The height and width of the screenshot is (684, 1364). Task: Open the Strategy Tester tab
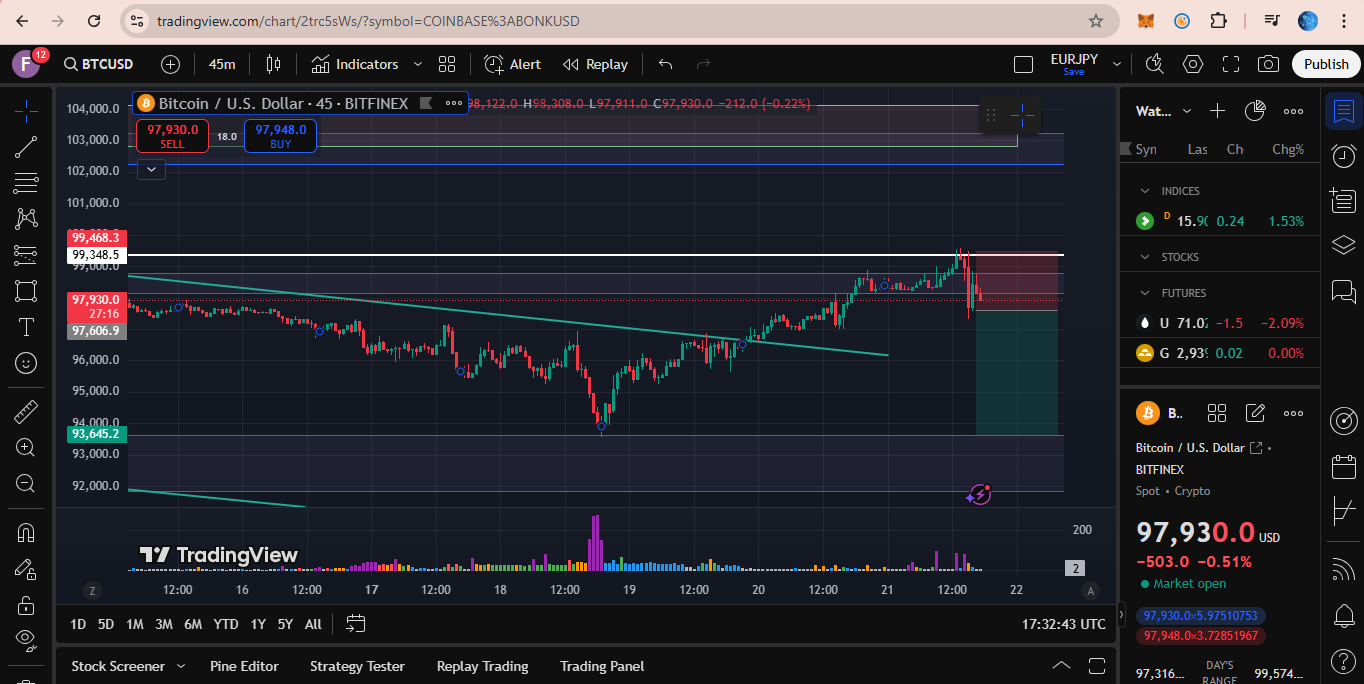pyautogui.click(x=357, y=666)
